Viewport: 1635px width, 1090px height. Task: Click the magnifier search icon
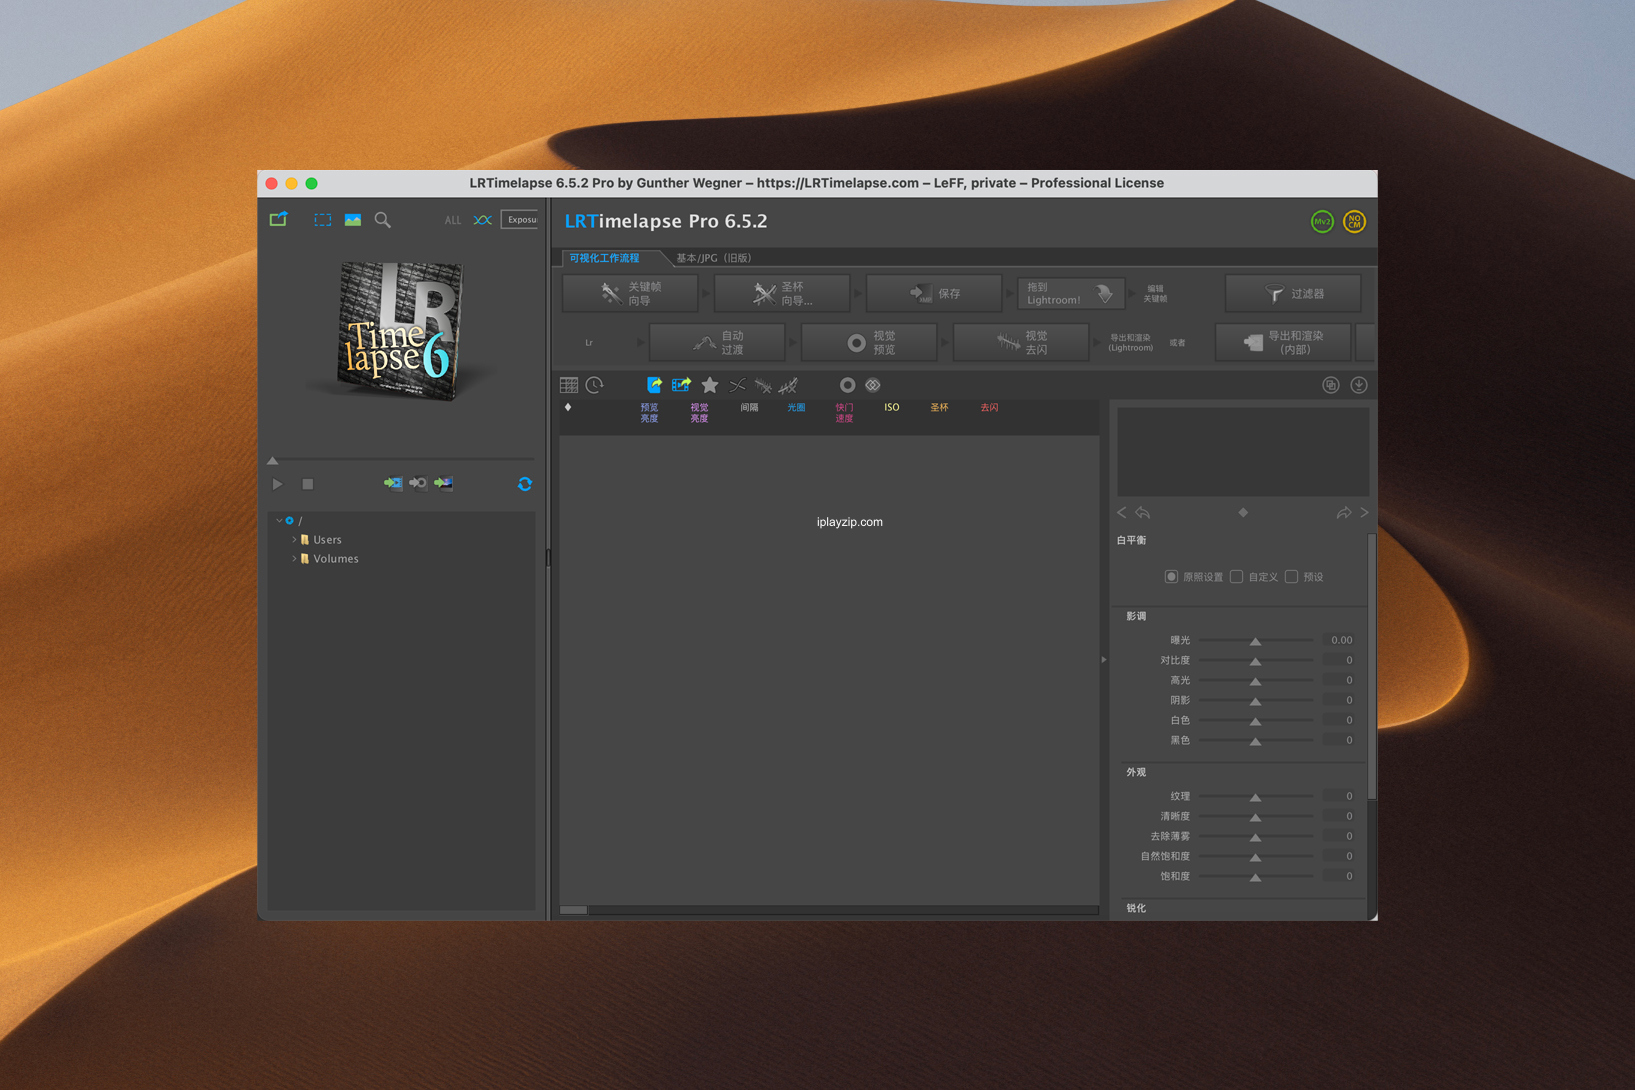point(383,219)
